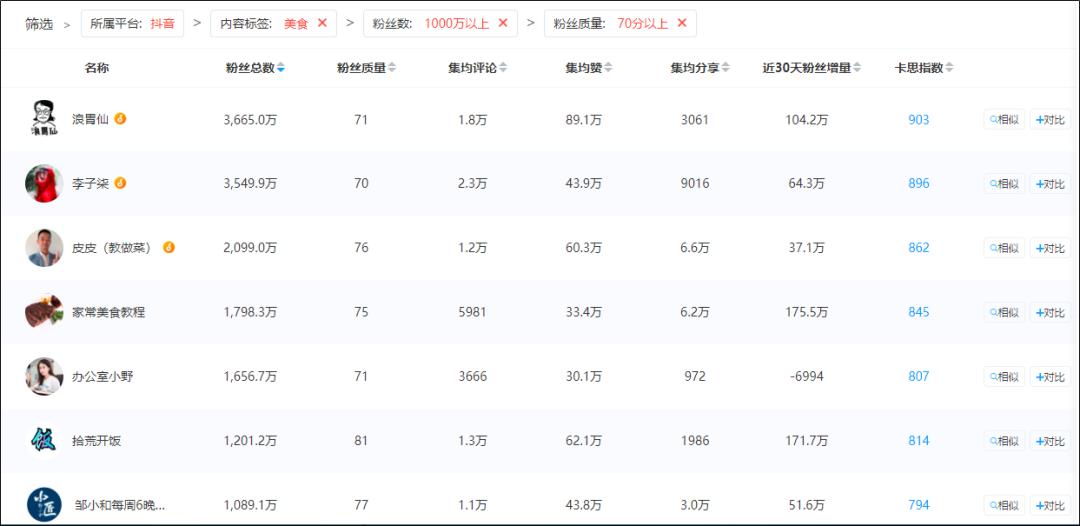Viewport: 1080px width, 526px height.
Task: Find accounts similar to 皮皮（教做菜）
Action: click(x=1003, y=248)
